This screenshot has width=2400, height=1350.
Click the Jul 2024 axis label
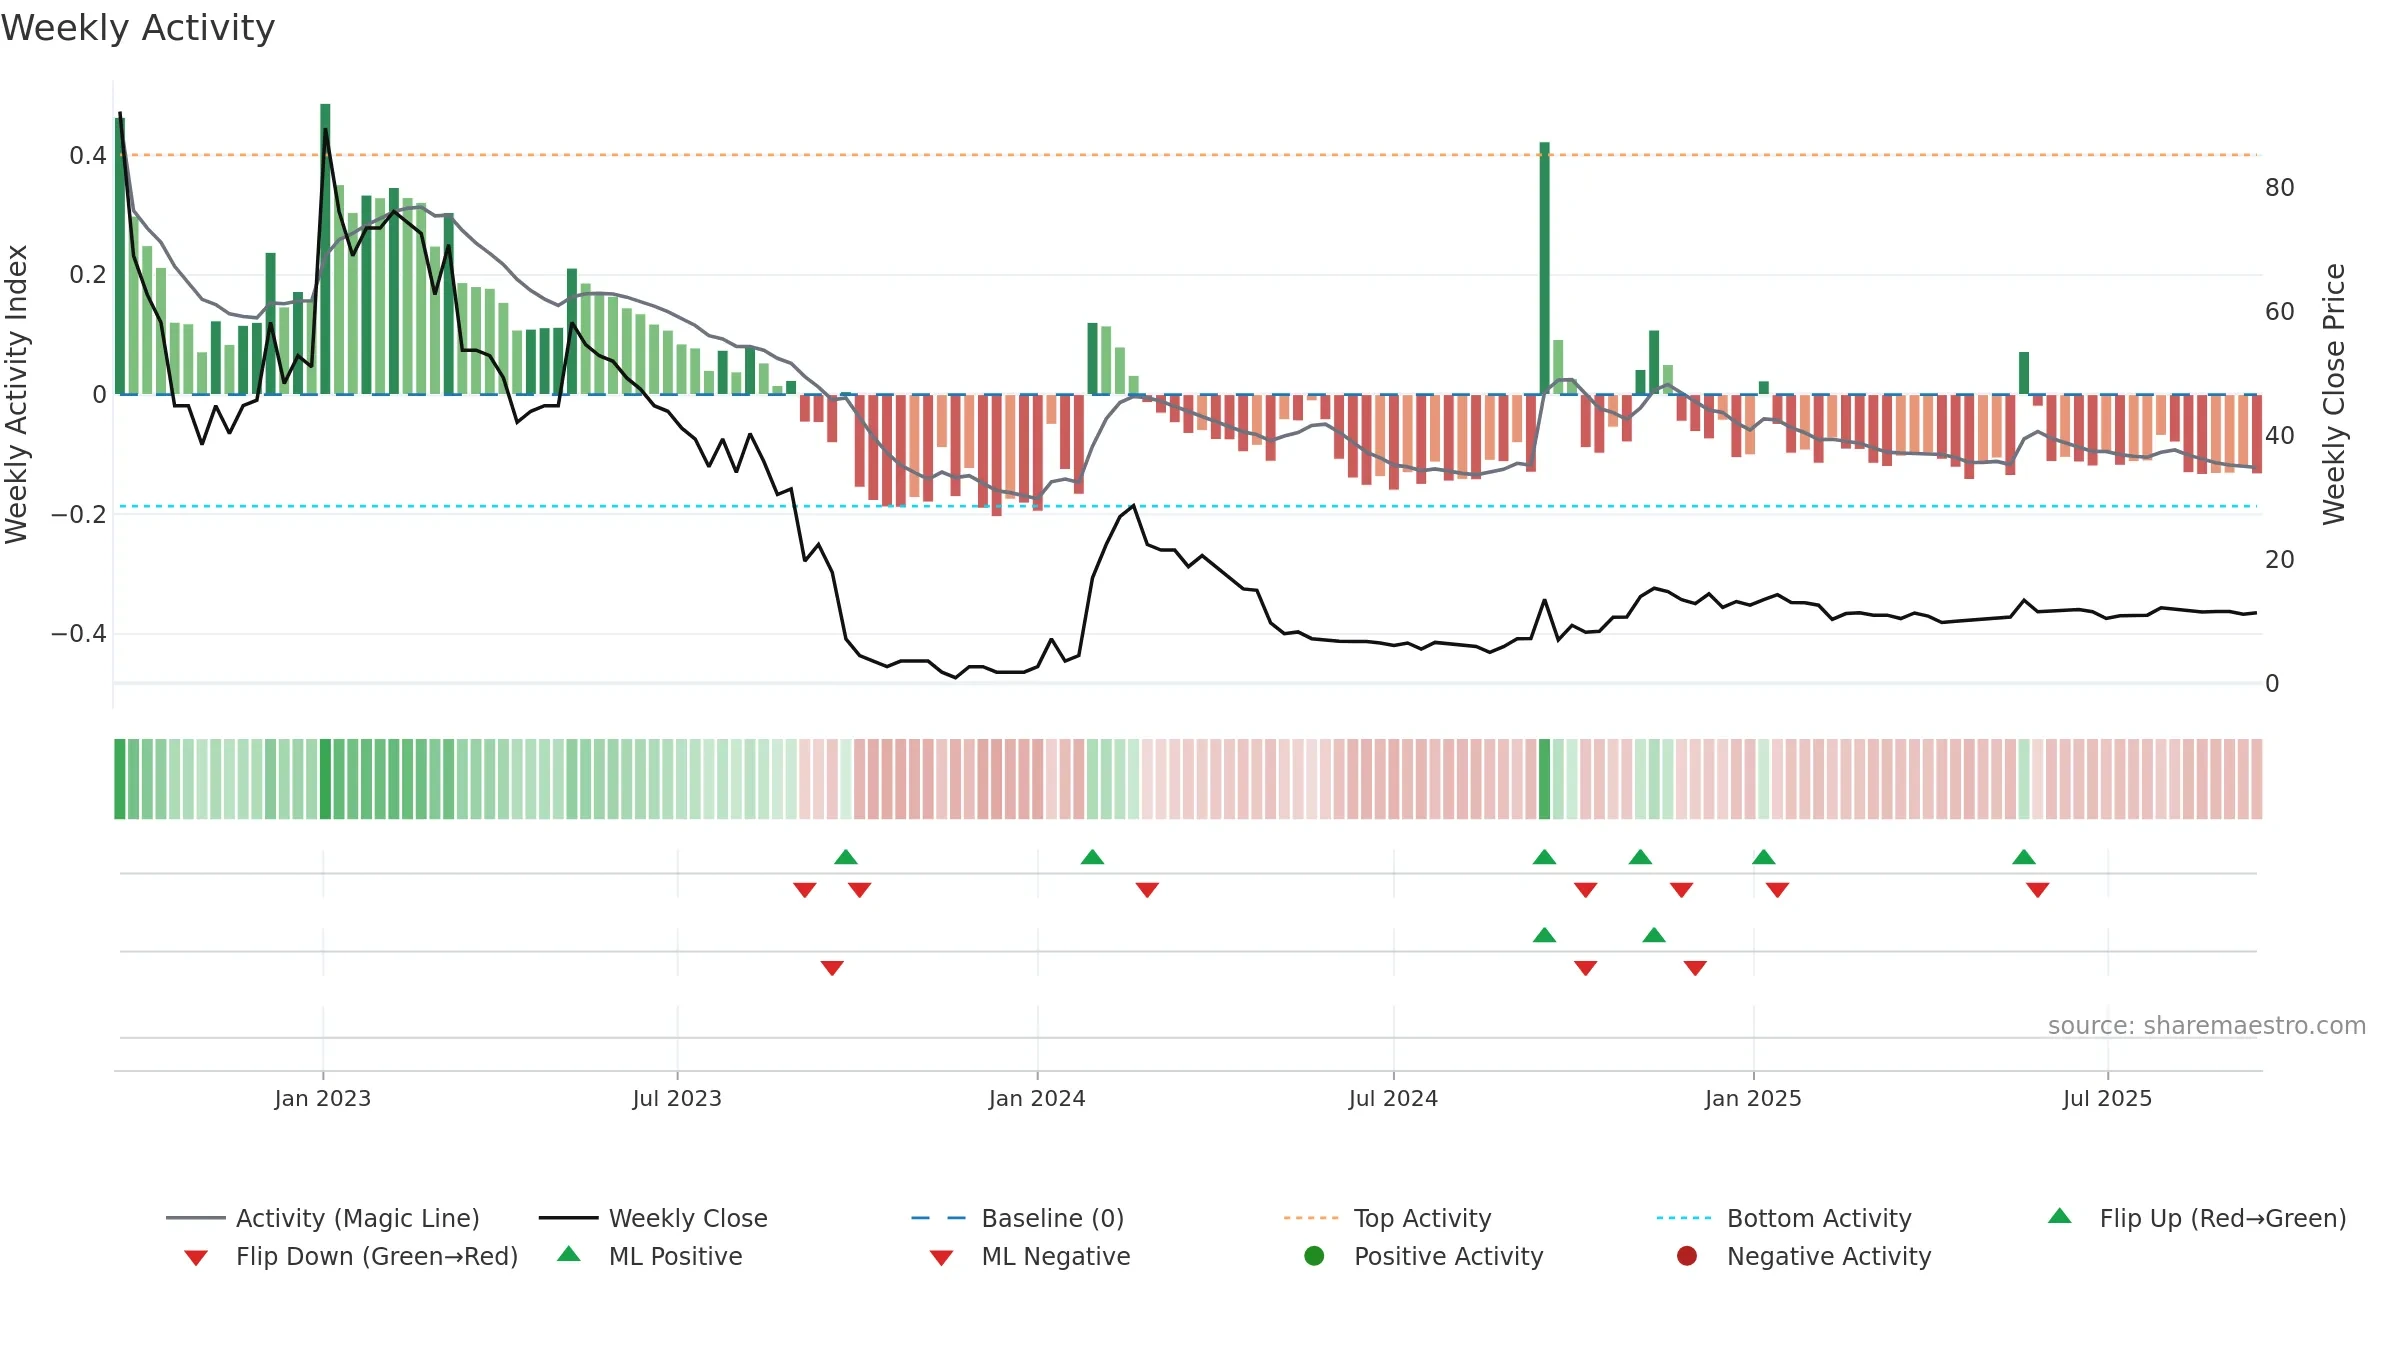tap(1393, 1098)
